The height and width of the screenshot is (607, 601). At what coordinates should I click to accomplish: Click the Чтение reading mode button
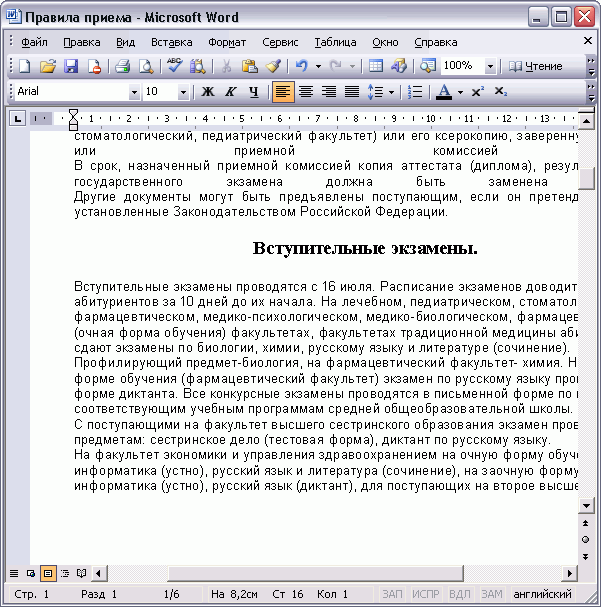(535, 66)
